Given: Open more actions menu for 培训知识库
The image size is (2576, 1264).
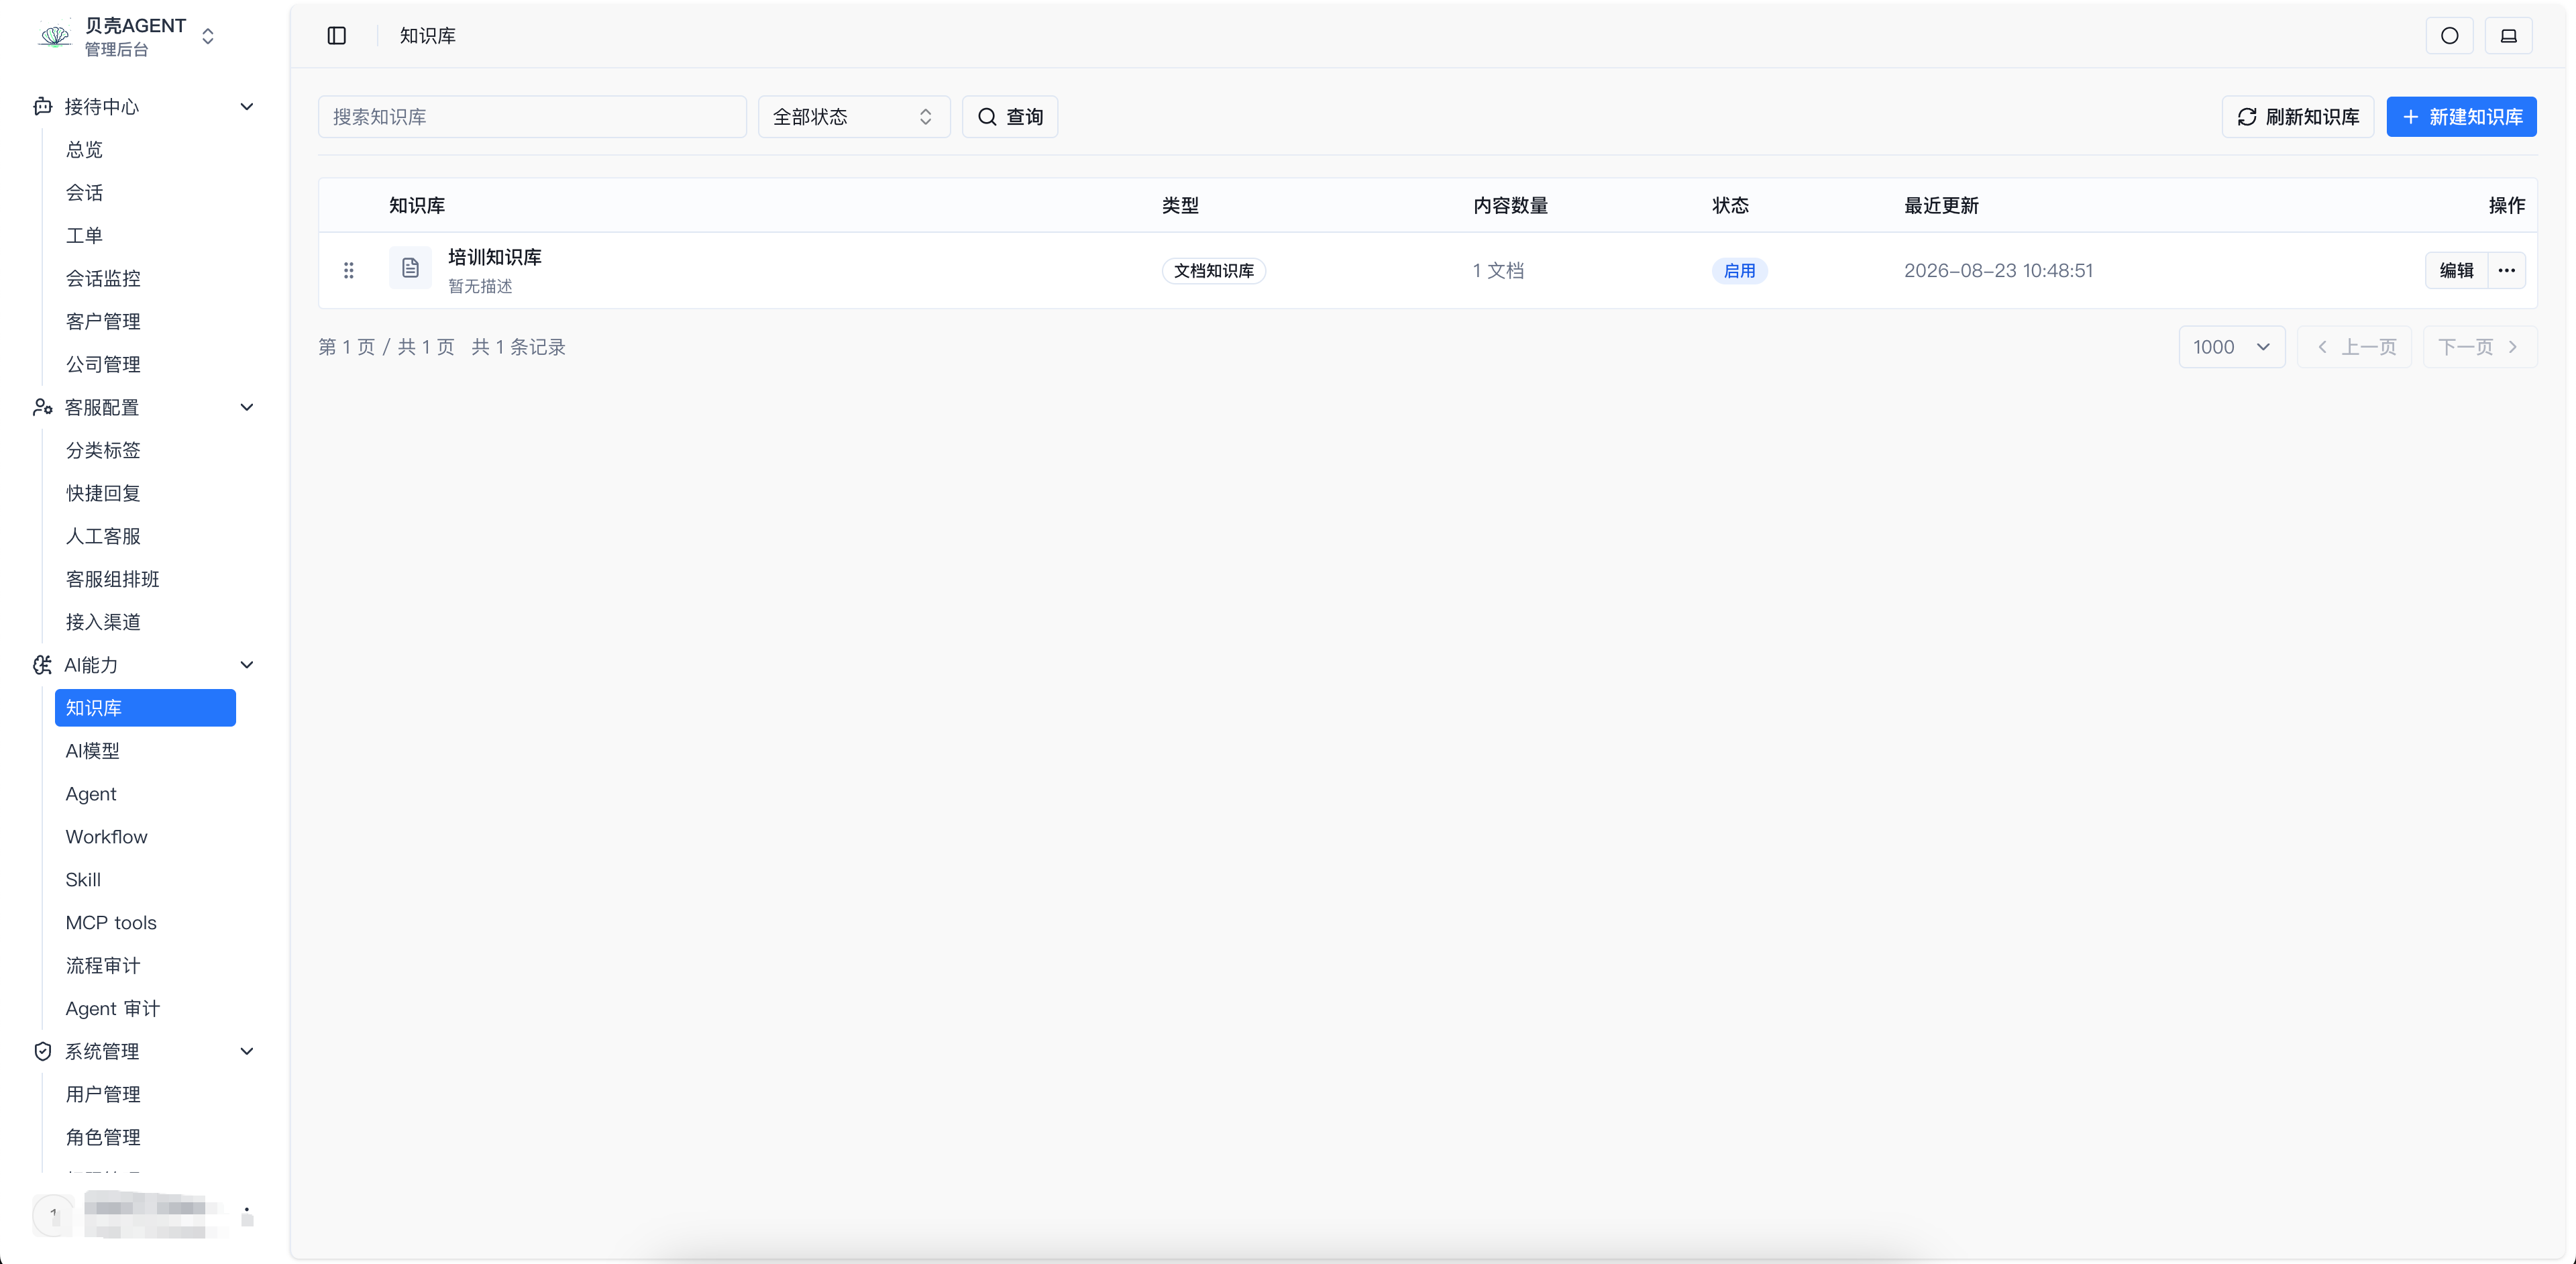Looking at the screenshot, I should pos(2506,270).
